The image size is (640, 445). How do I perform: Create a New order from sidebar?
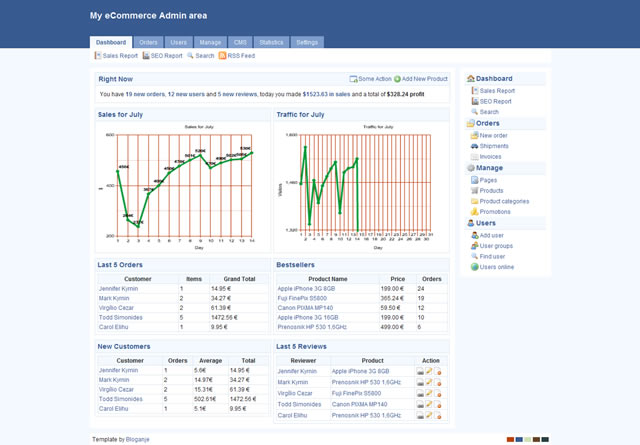pyautogui.click(x=489, y=136)
